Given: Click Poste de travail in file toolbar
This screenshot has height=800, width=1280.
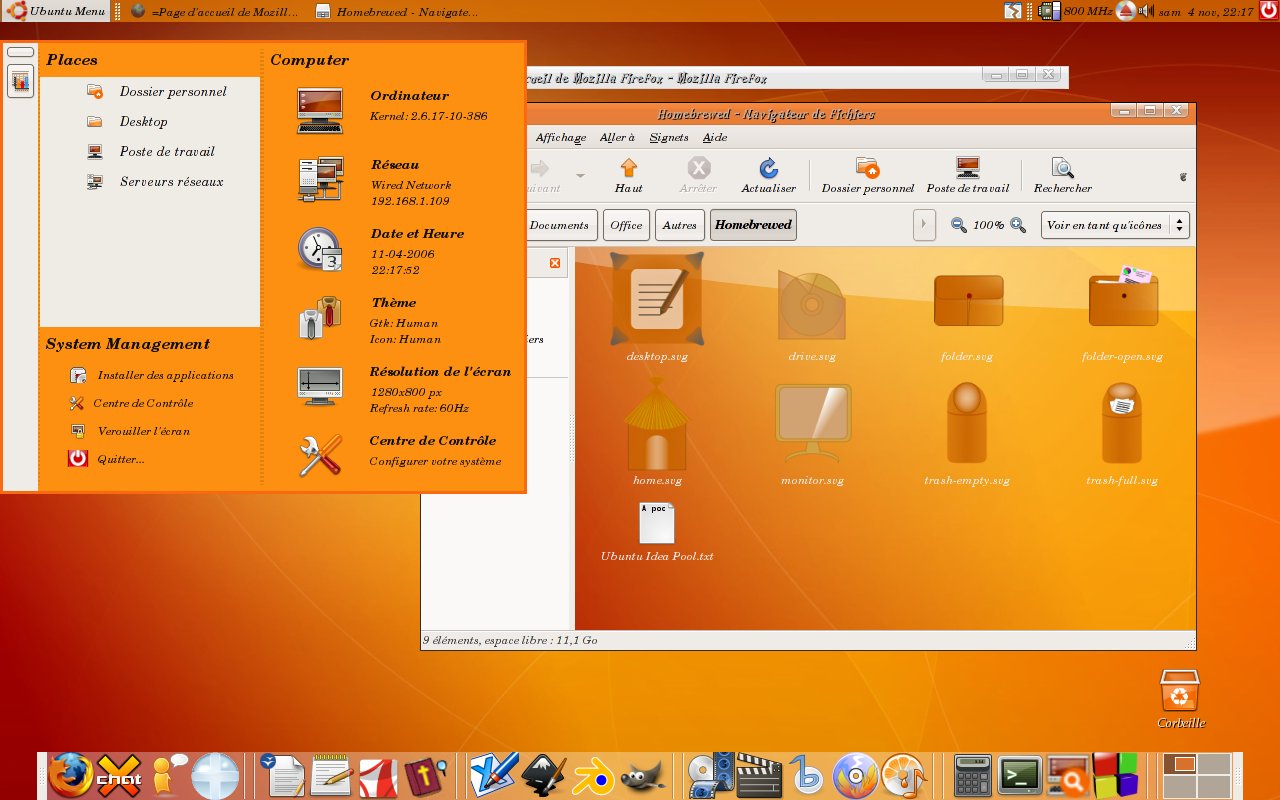Looking at the screenshot, I should tap(967, 175).
